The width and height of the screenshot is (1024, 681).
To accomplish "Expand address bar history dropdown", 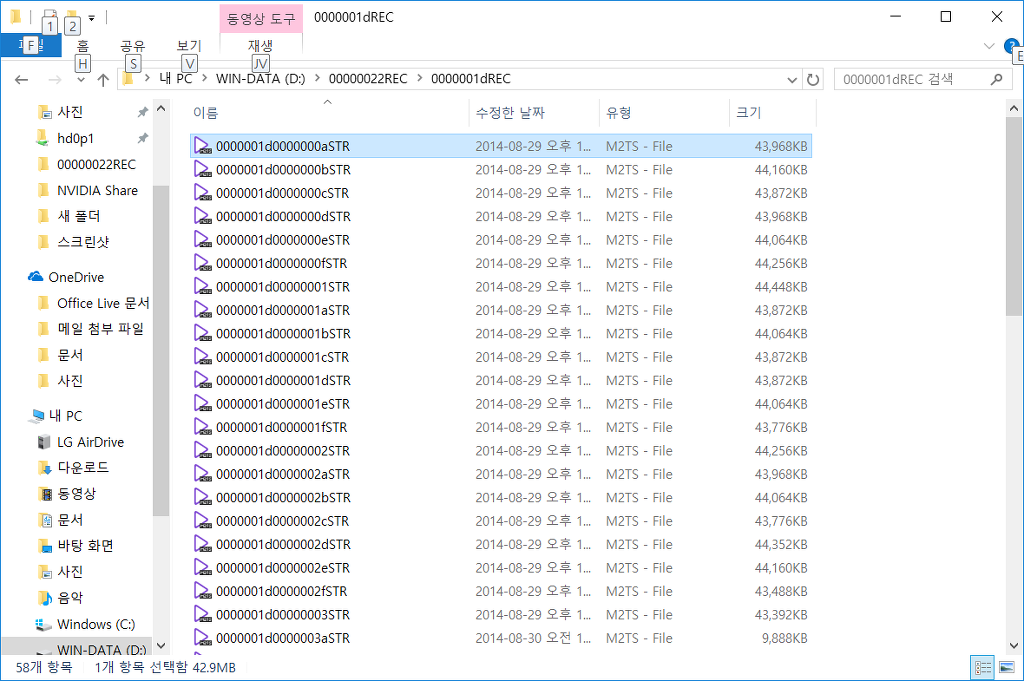I will coord(792,80).
